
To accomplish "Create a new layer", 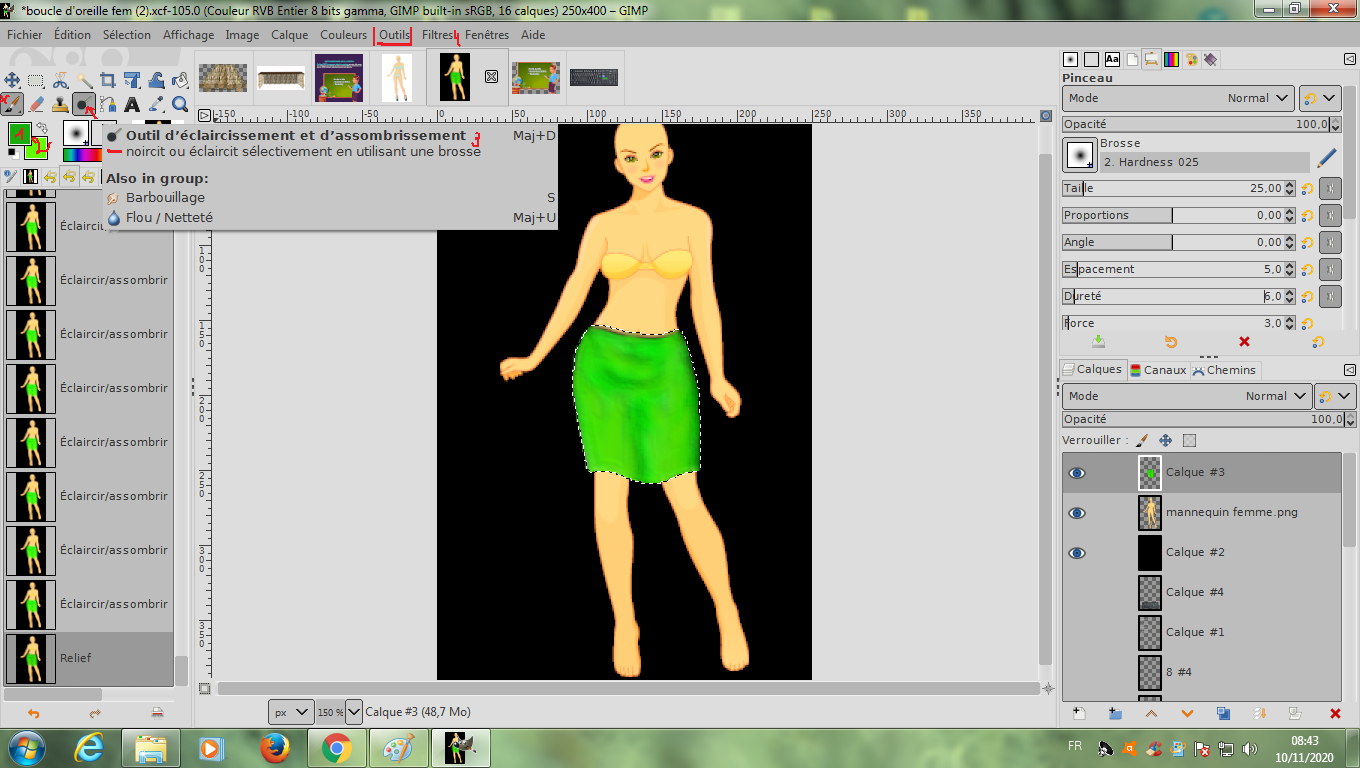I will click(1079, 713).
